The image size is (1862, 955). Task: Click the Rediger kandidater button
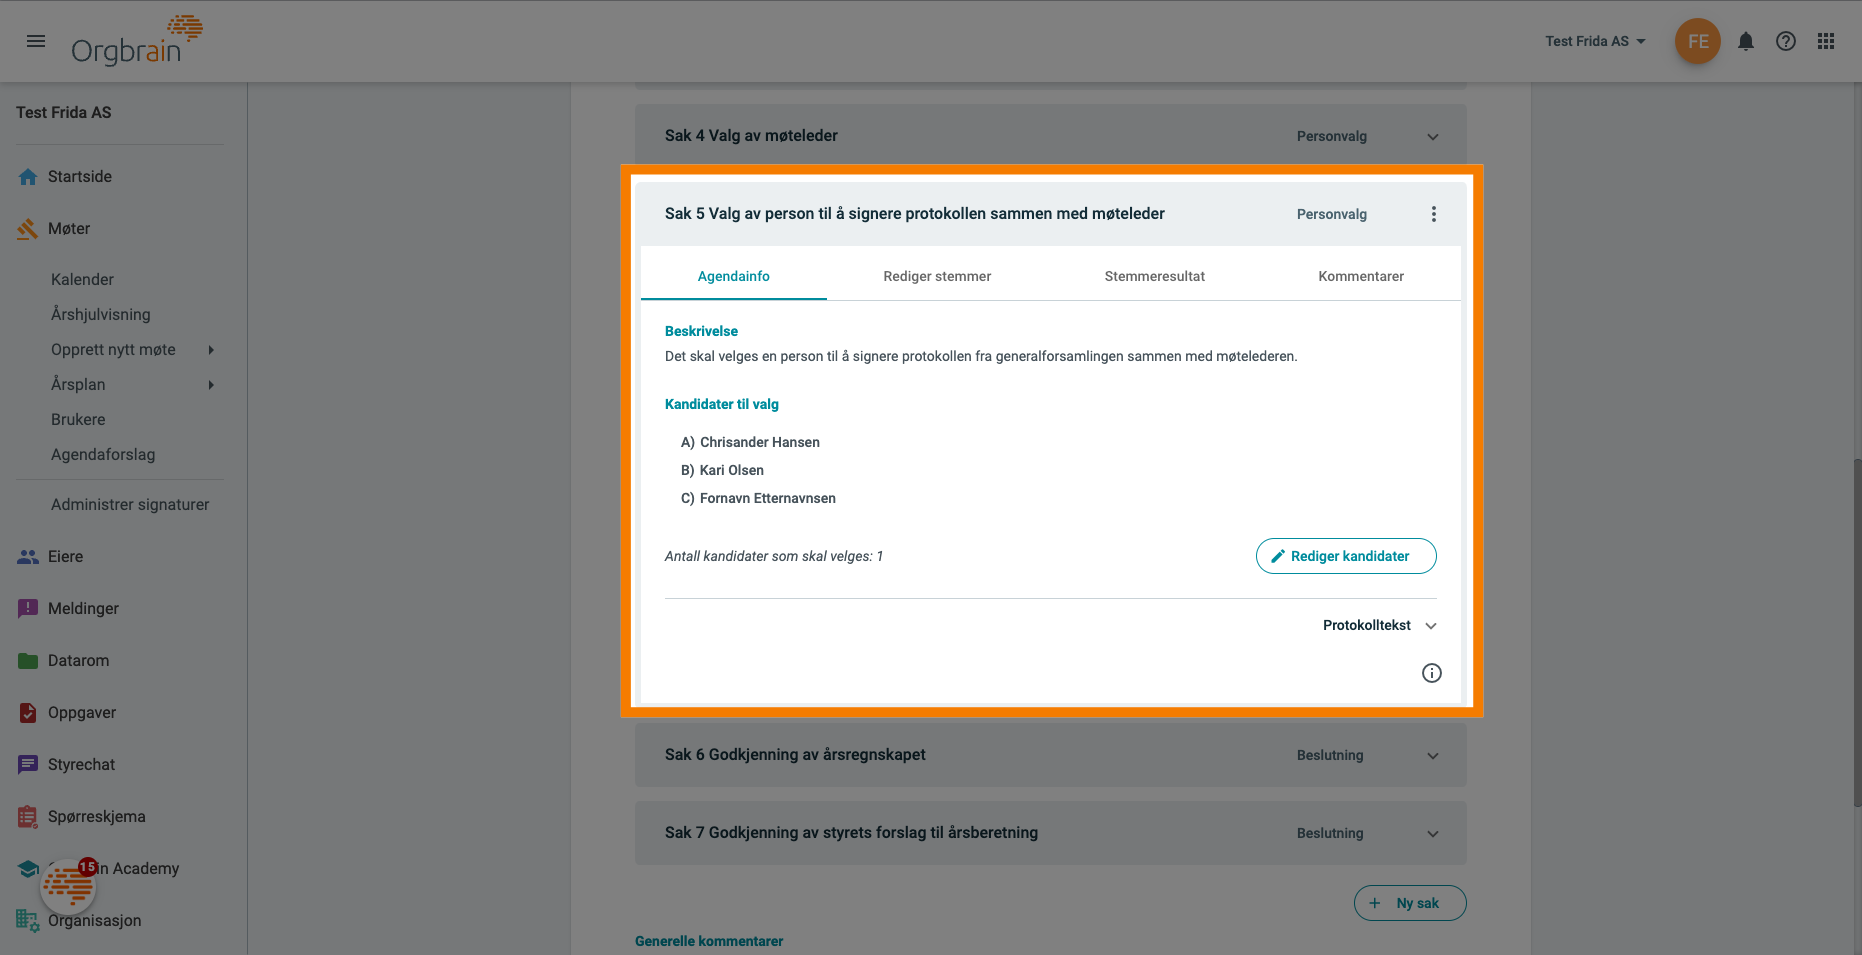[1346, 556]
